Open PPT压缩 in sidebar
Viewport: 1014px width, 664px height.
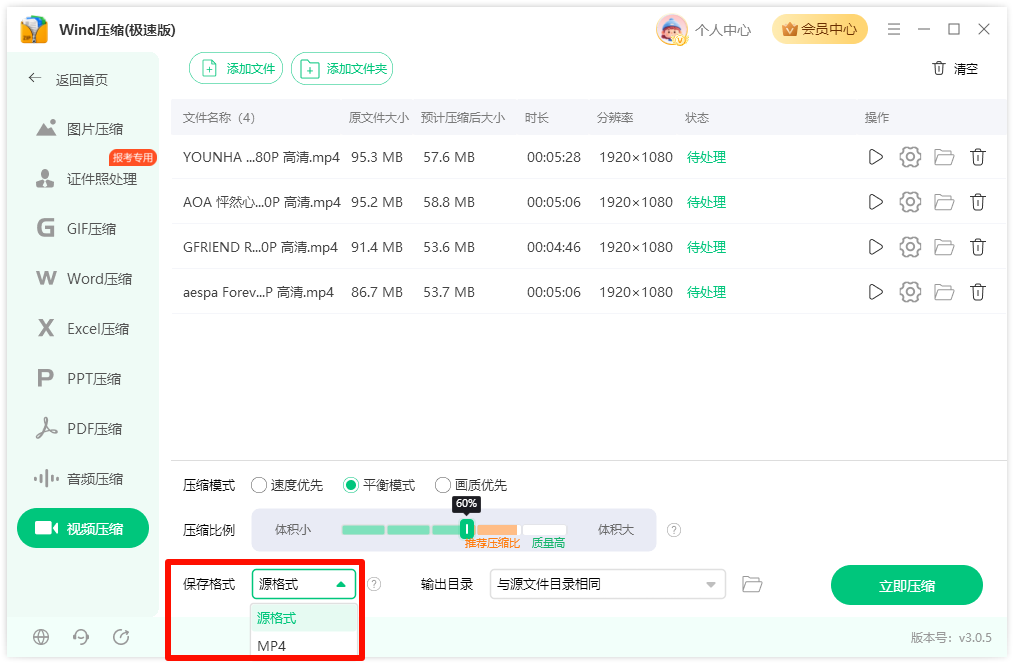point(79,379)
